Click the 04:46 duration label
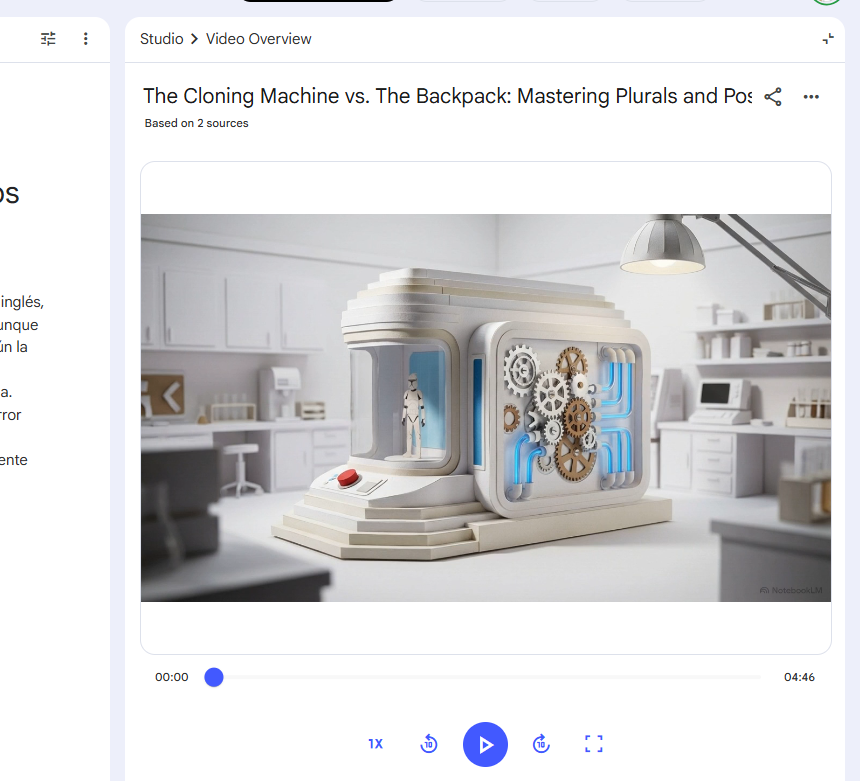The height and width of the screenshot is (781, 860). point(799,677)
